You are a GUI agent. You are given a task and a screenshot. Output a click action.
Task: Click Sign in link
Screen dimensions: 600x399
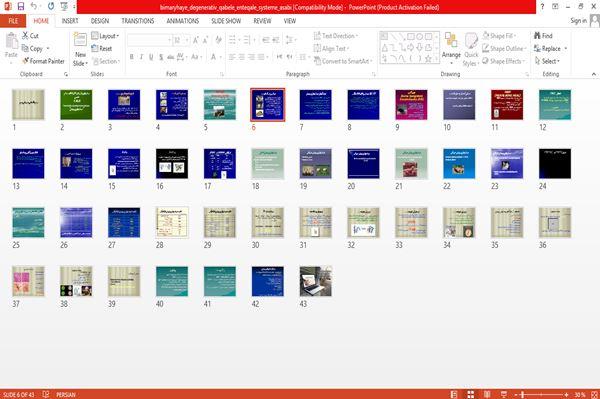tap(578, 21)
